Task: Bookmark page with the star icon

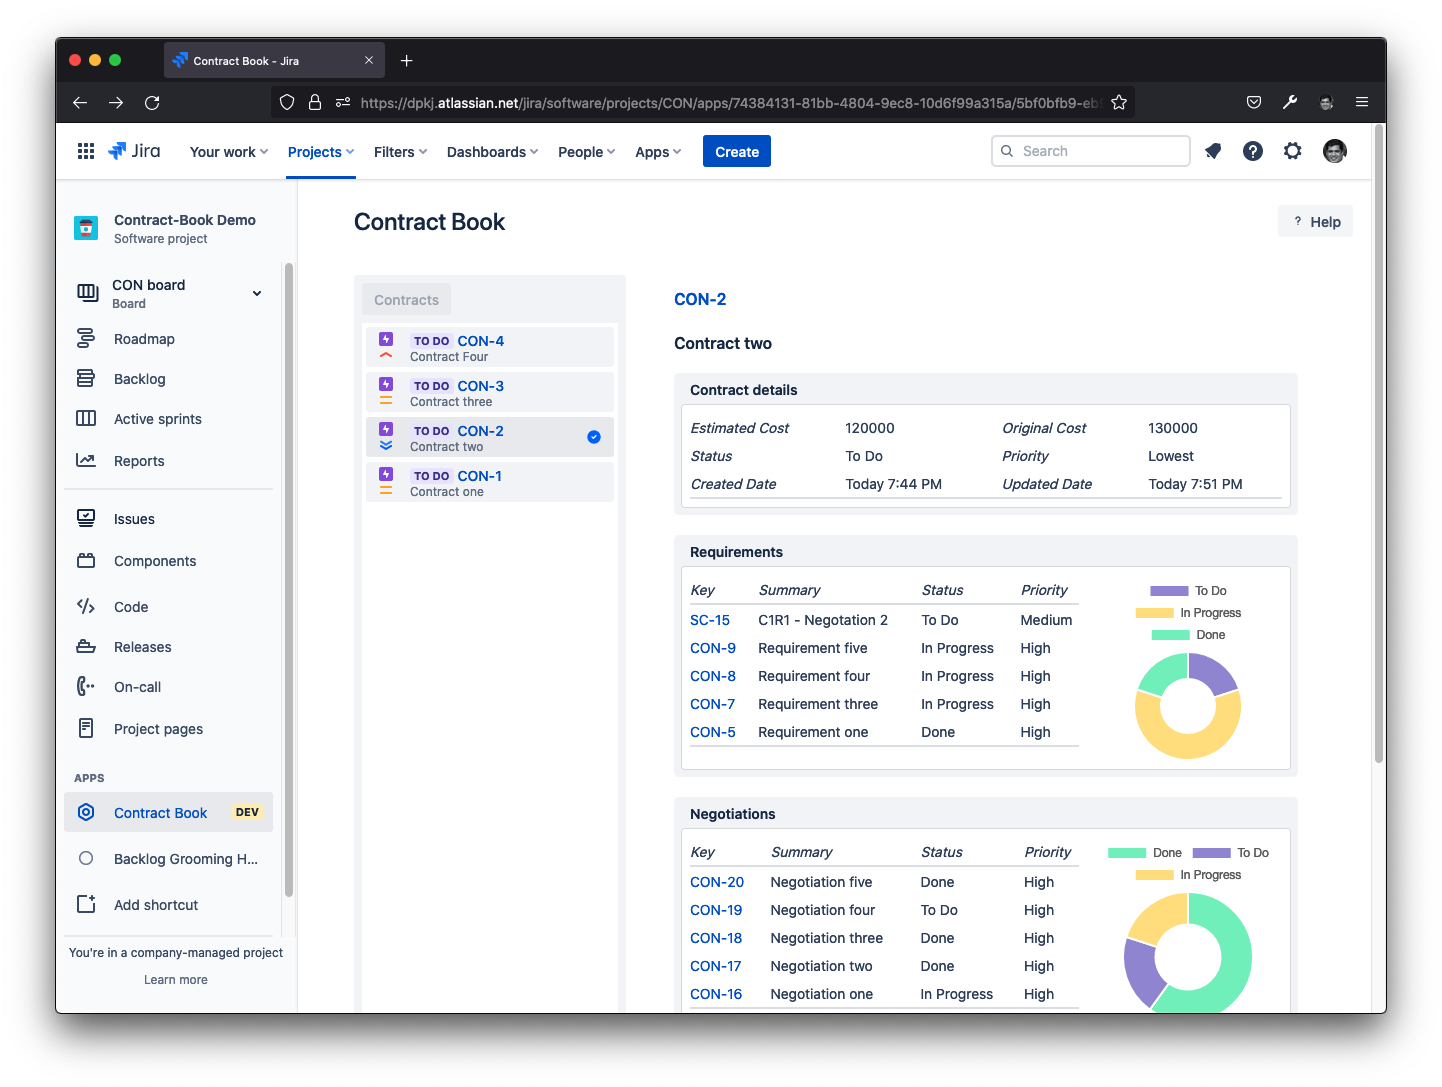Action: pos(1119,102)
